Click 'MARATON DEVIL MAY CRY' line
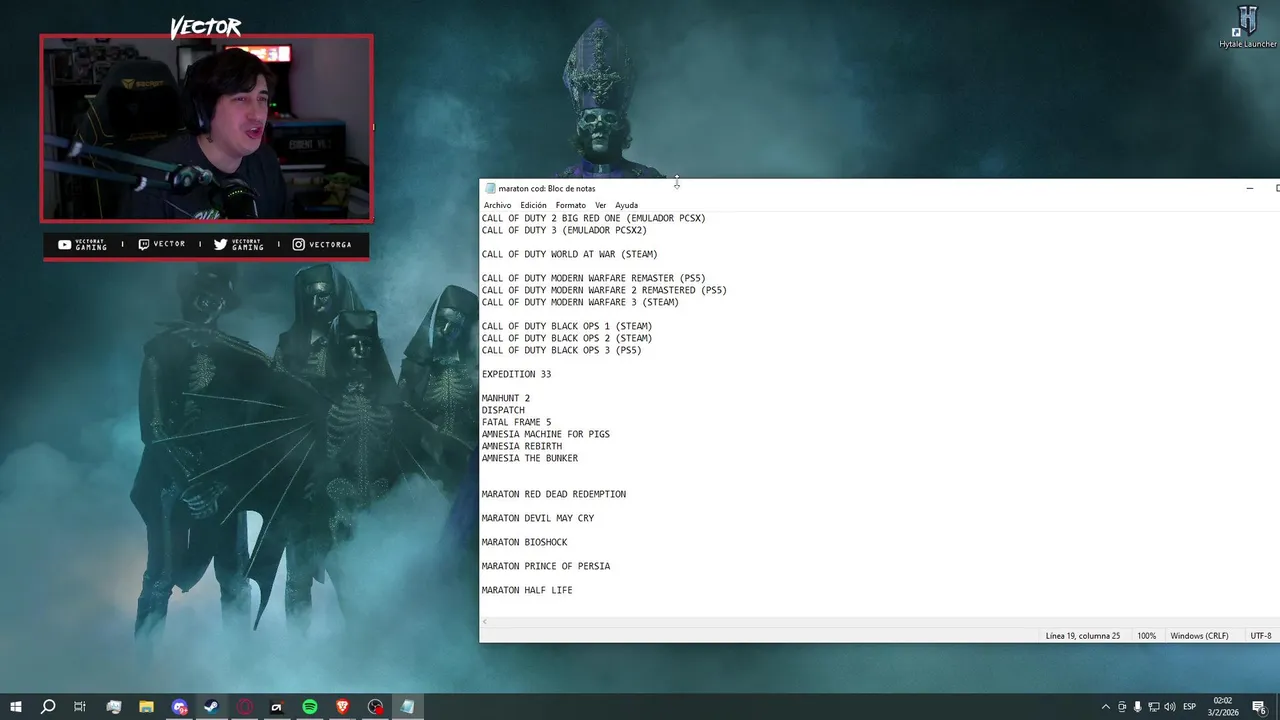1280x720 pixels. [x=537, y=518]
